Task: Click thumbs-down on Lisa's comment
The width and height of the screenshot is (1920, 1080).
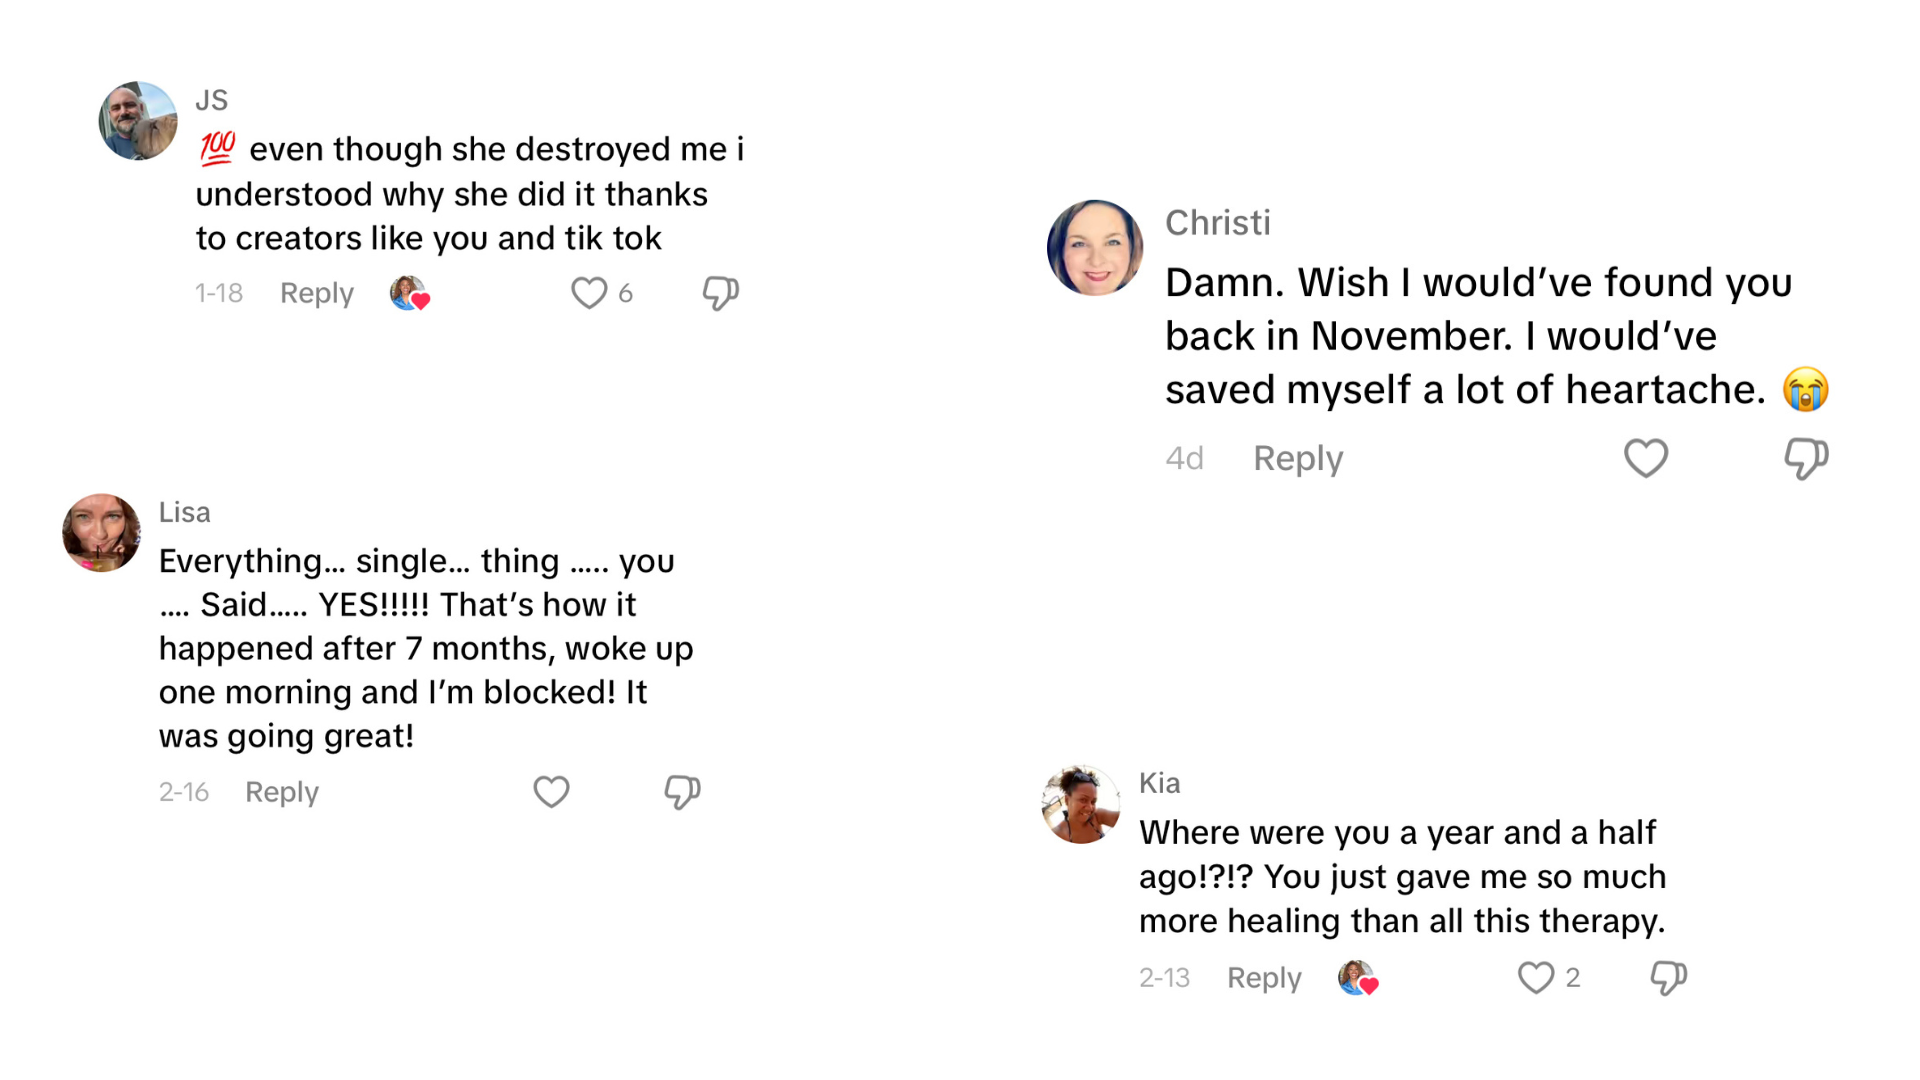Action: (x=682, y=792)
